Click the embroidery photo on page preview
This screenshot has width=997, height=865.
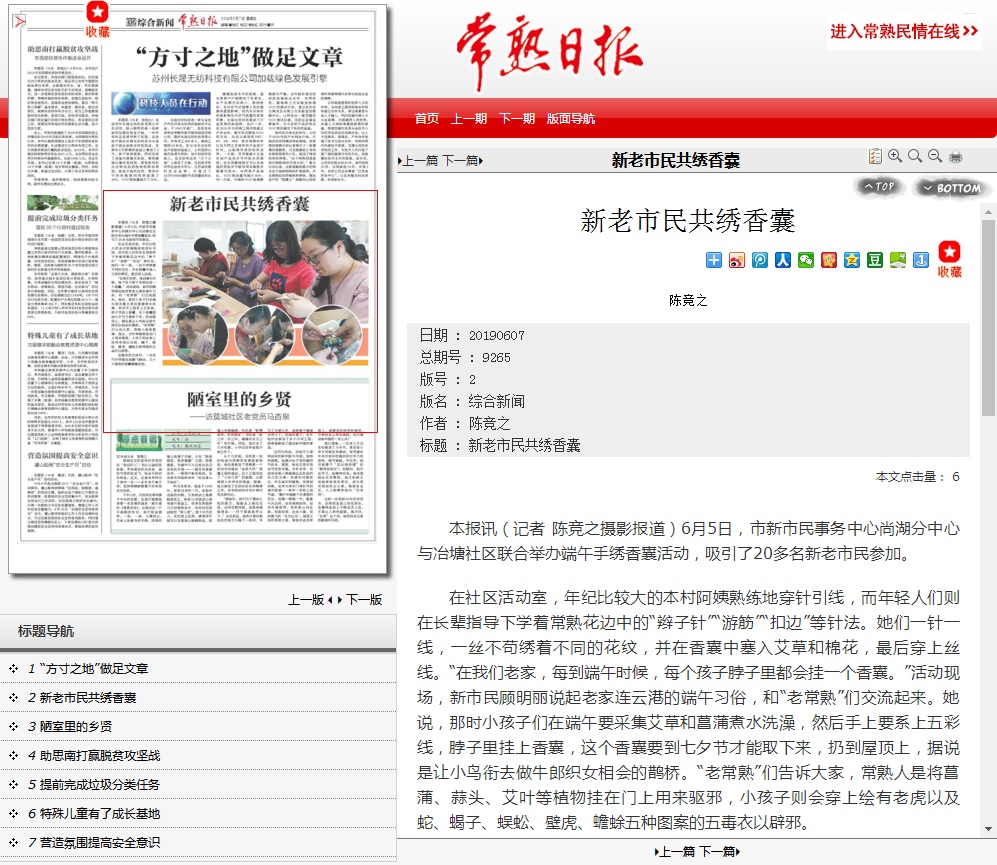[x=265, y=293]
